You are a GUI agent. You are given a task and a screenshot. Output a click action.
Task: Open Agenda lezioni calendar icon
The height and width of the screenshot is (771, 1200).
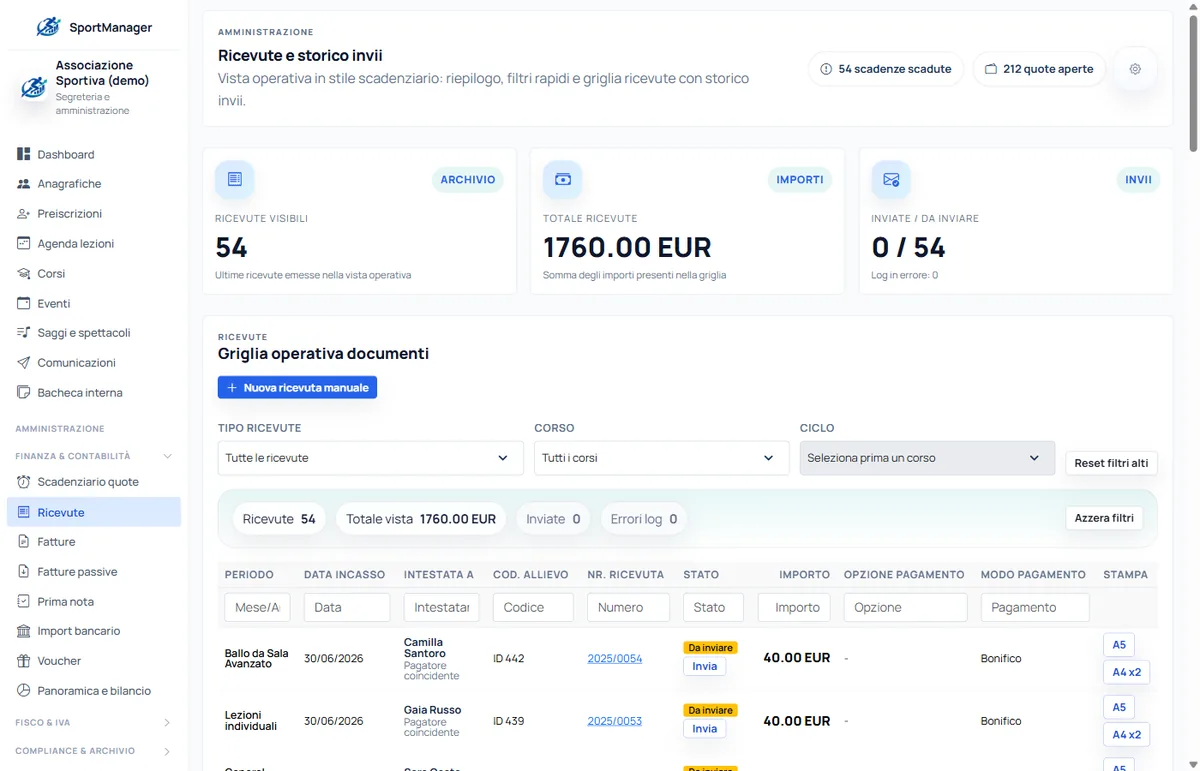(x=24, y=243)
